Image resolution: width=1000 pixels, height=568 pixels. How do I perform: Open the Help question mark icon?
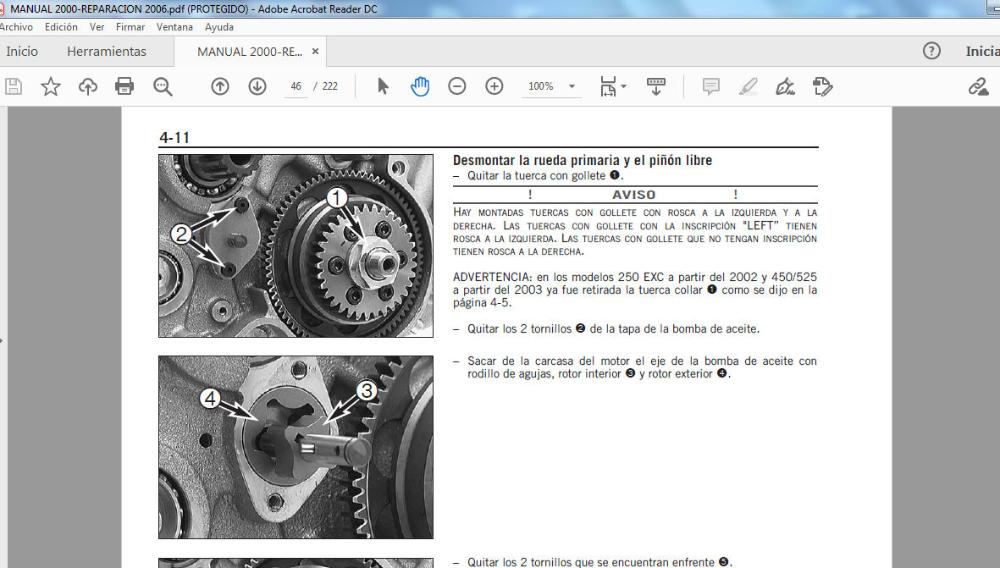pyautogui.click(x=931, y=51)
